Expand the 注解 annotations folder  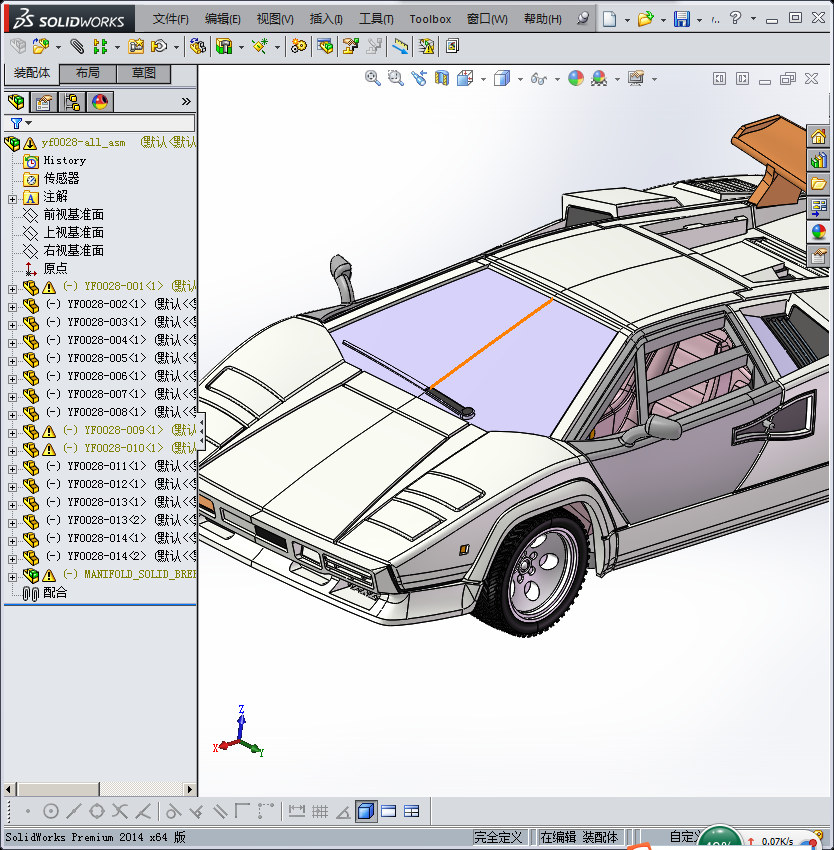12,197
